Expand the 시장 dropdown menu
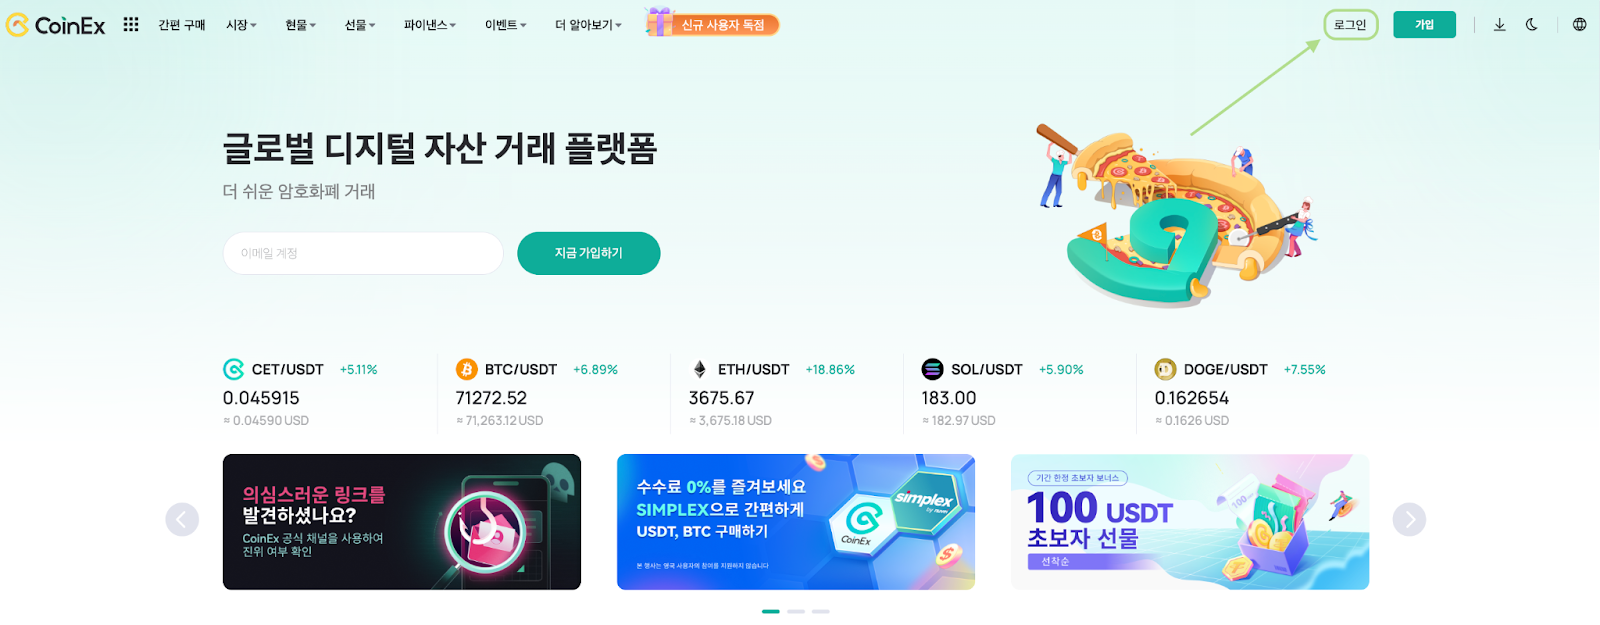1600x625 pixels. pyautogui.click(x=241, y=25)
